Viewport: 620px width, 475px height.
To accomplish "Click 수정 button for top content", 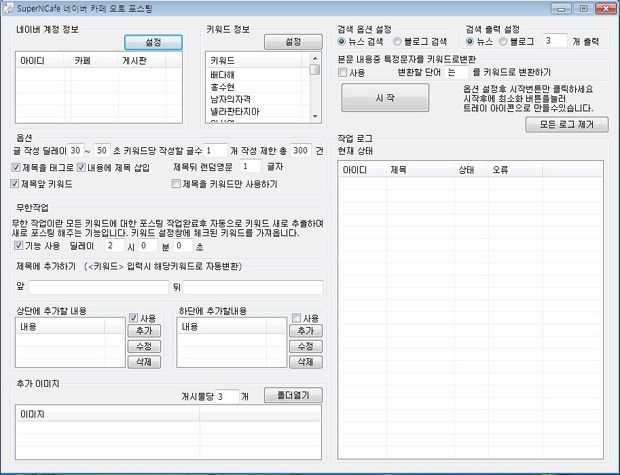I will coord(144,346).
